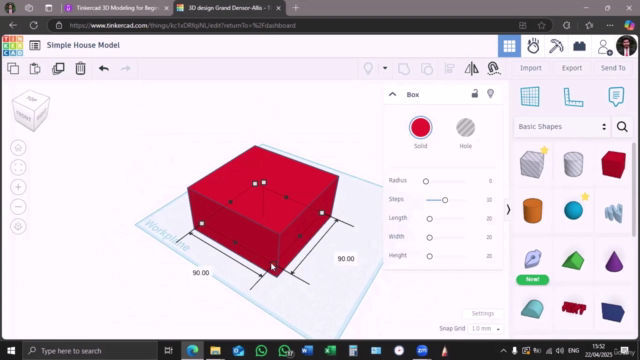Search shapes with magnifier icon

tap(622, 127)
